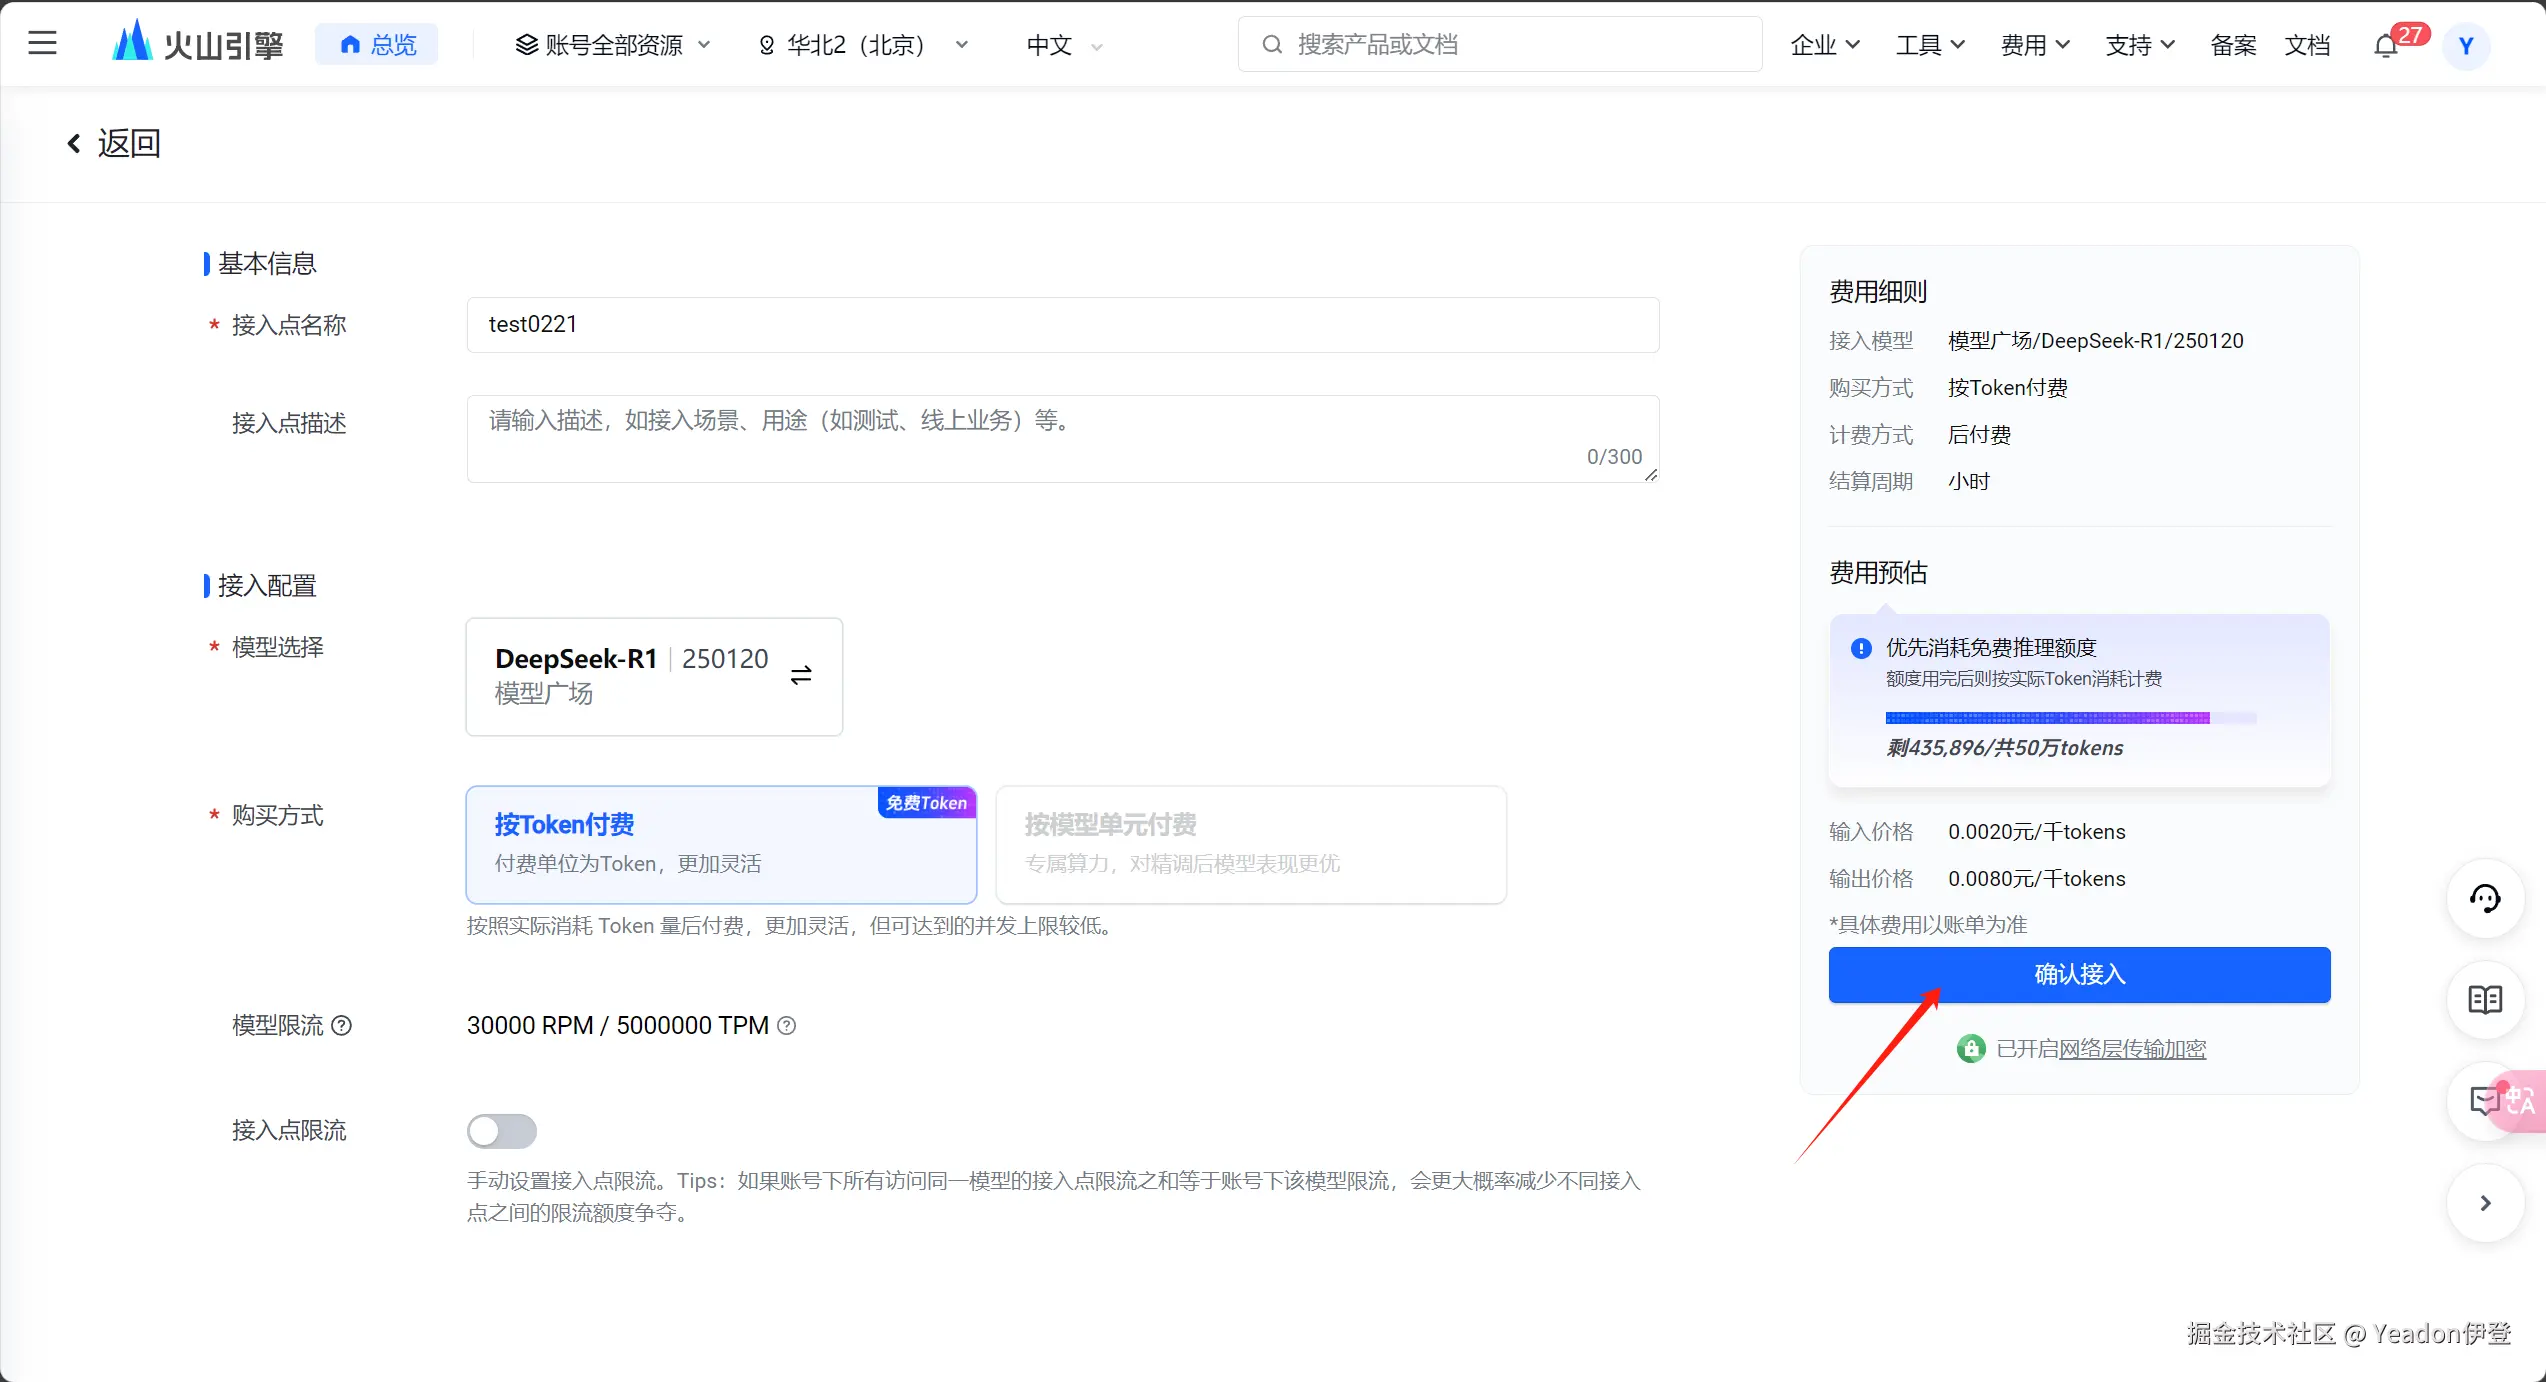Viewport: 2546px width, 1382px height.
Task: Click the 确认接入 button
Action: (2079, 974)
